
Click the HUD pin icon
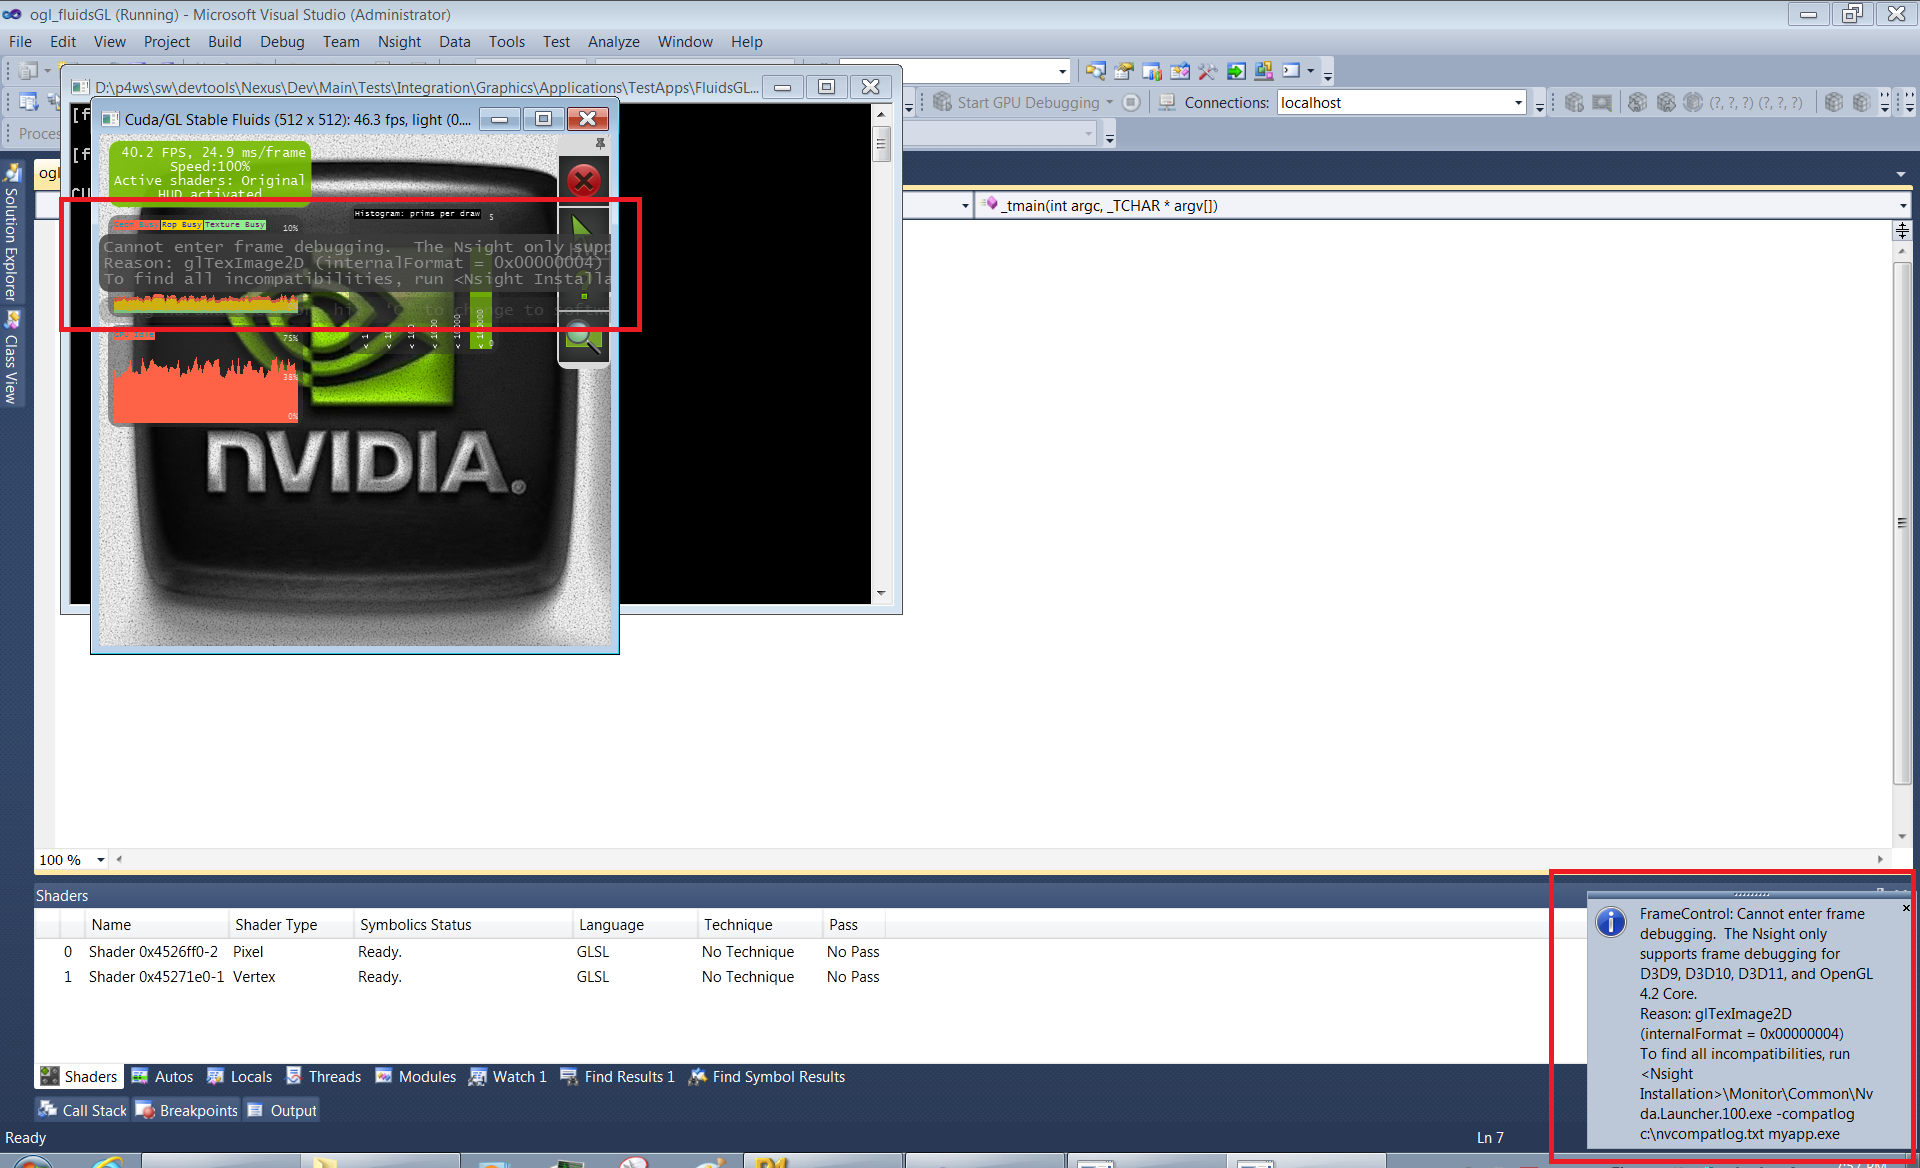(x=600, y=144)
